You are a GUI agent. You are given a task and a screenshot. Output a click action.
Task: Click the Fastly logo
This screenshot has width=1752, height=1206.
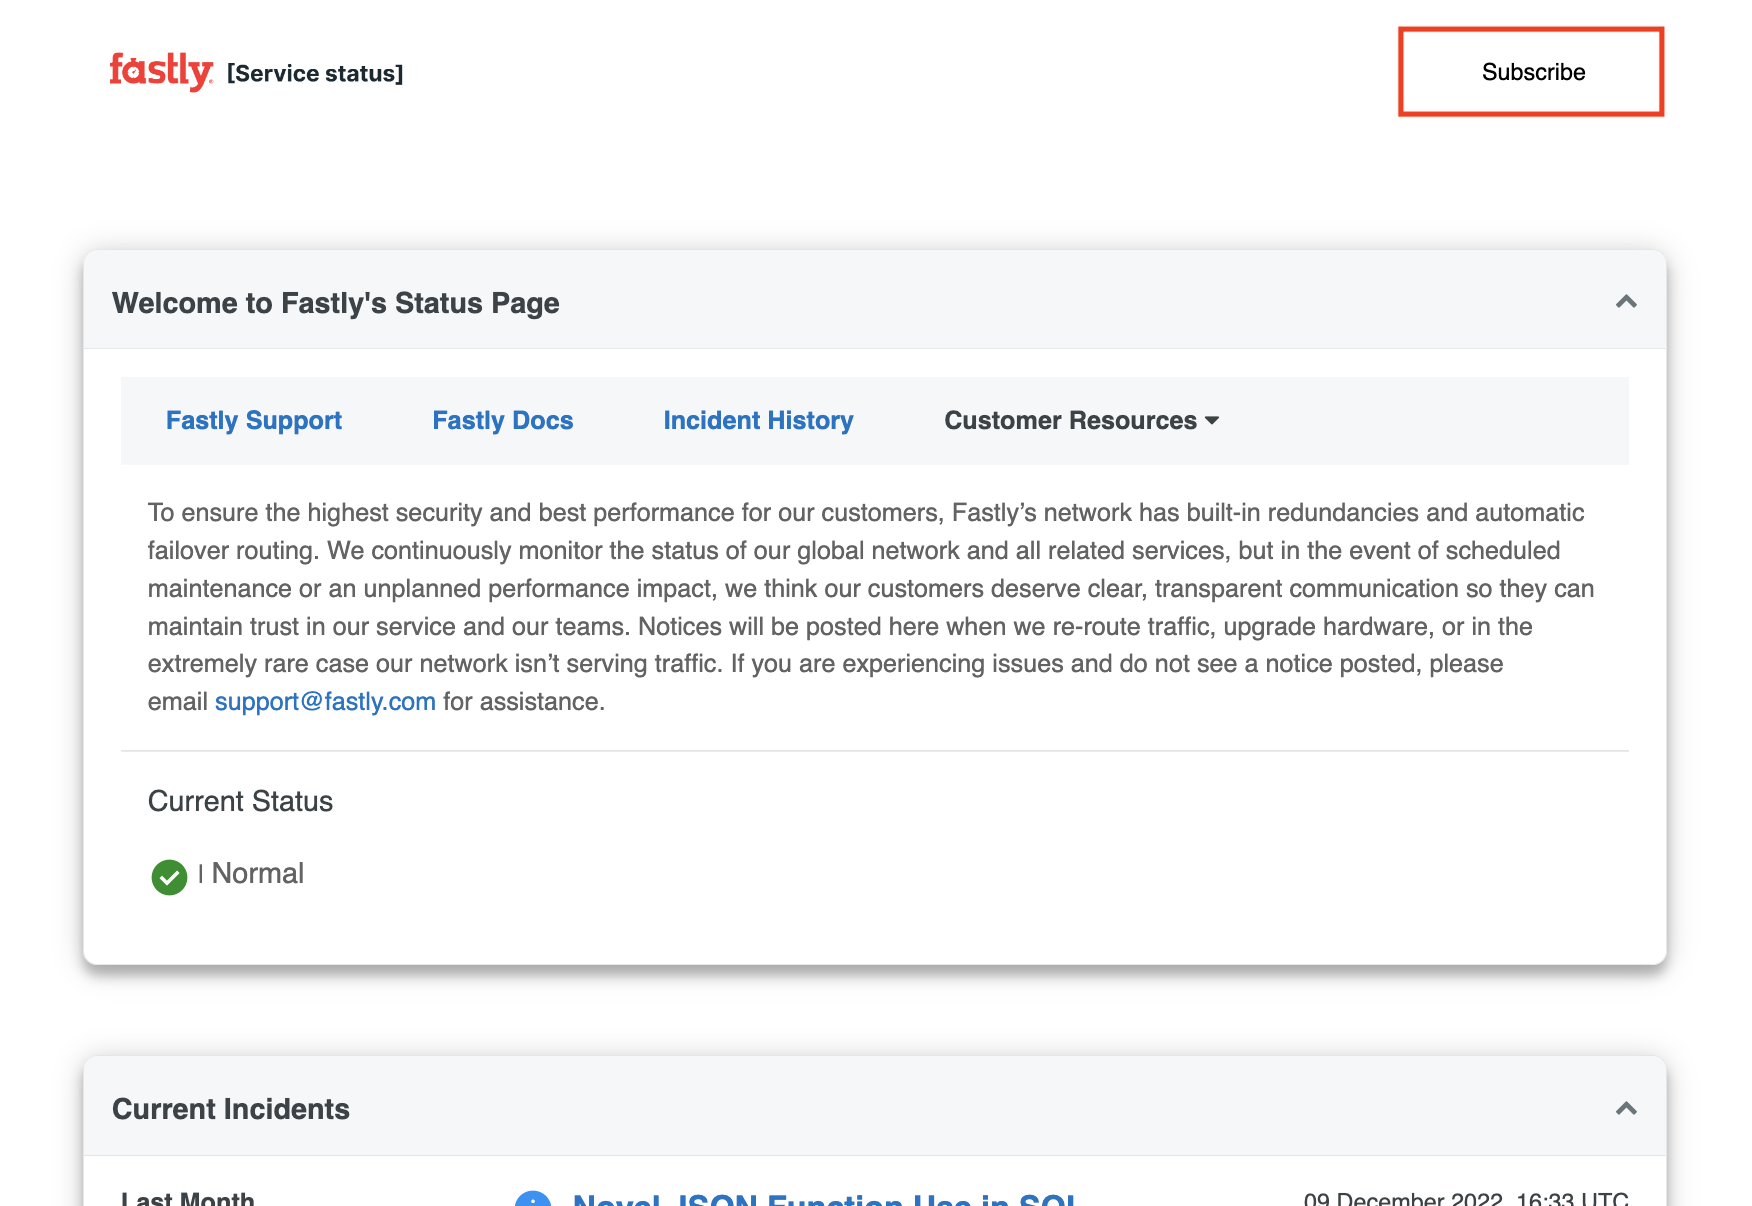click(x=161, y=72)
